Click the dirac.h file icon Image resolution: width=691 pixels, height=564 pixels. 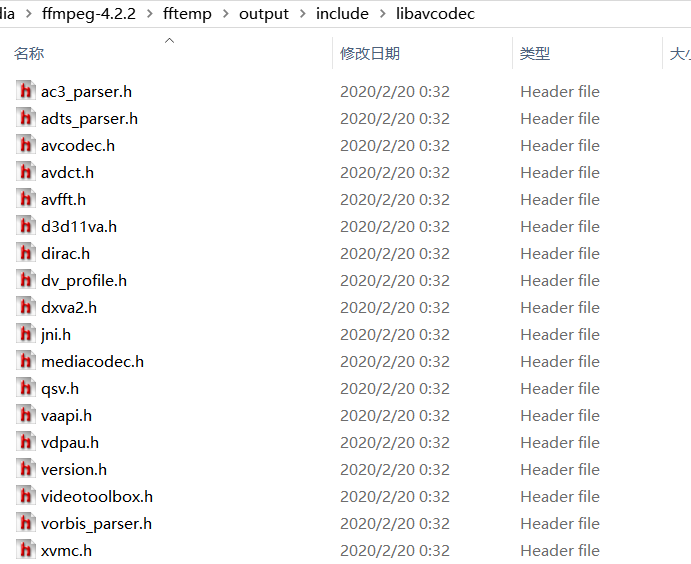pyautogui.click(x=26, y=253)
